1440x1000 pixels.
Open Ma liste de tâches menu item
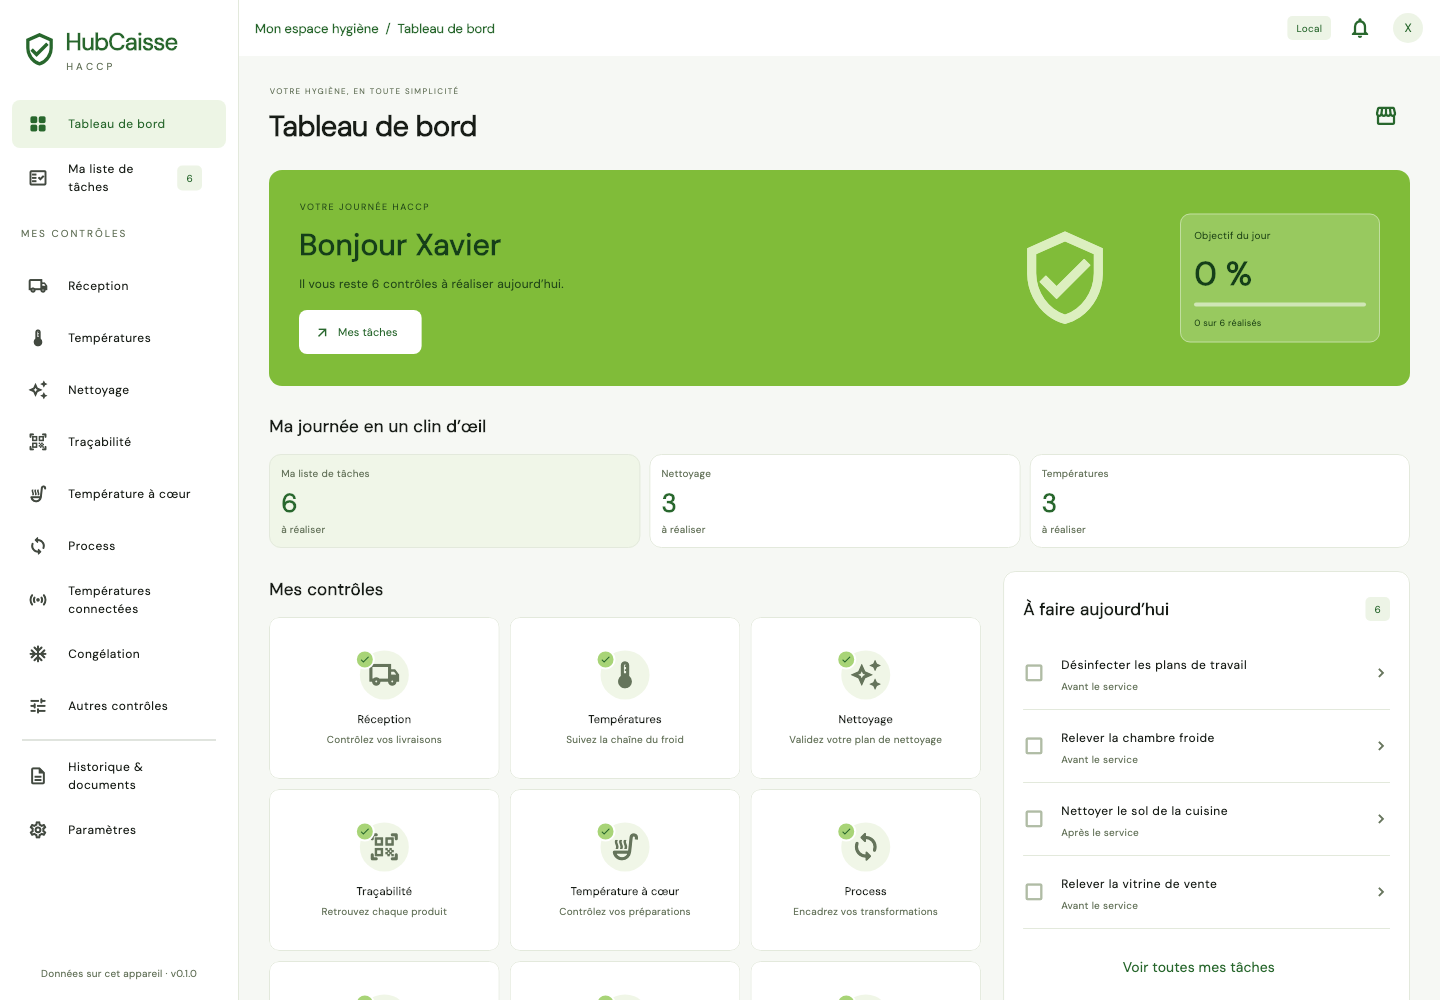pos(119,178)
